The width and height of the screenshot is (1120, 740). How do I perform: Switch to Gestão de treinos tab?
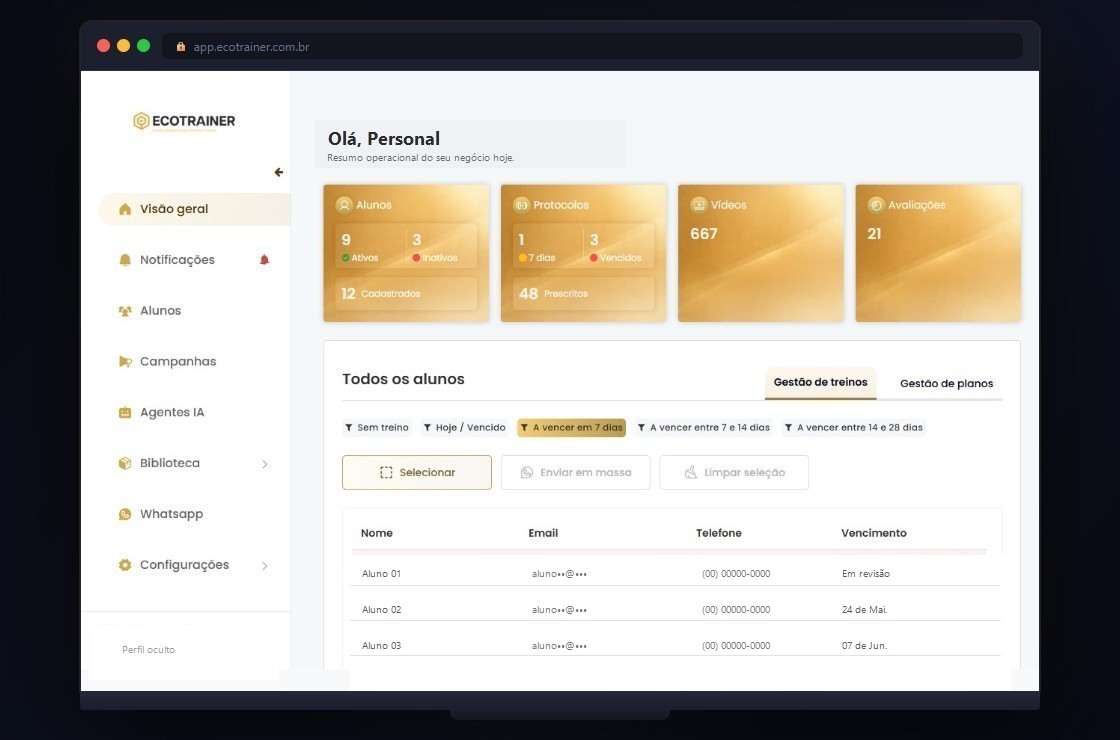tap(821, 383)
